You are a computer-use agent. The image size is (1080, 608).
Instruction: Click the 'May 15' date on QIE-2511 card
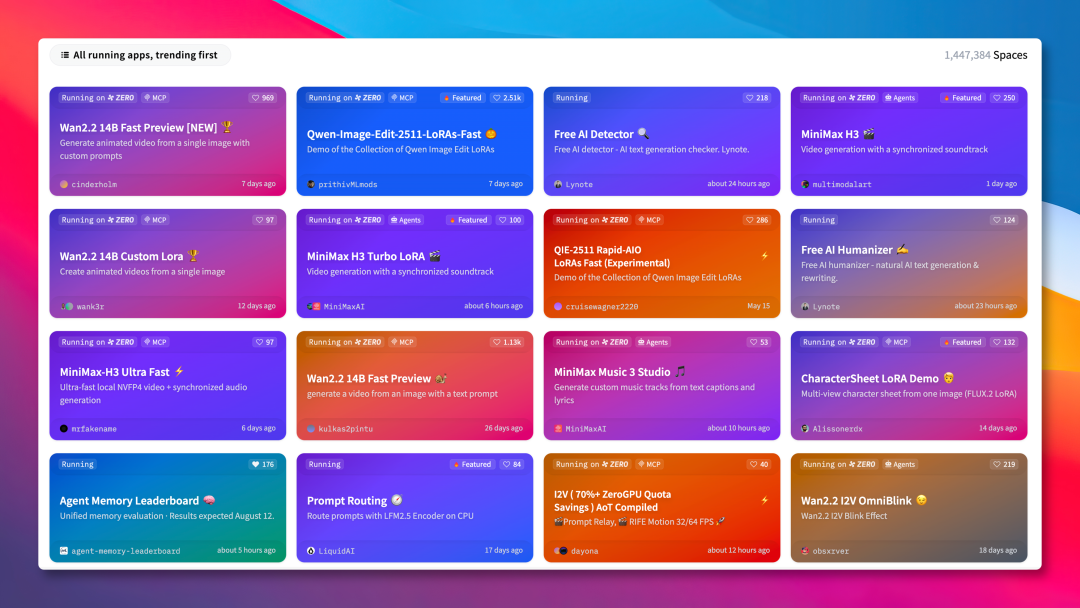[x=758, y=306]
